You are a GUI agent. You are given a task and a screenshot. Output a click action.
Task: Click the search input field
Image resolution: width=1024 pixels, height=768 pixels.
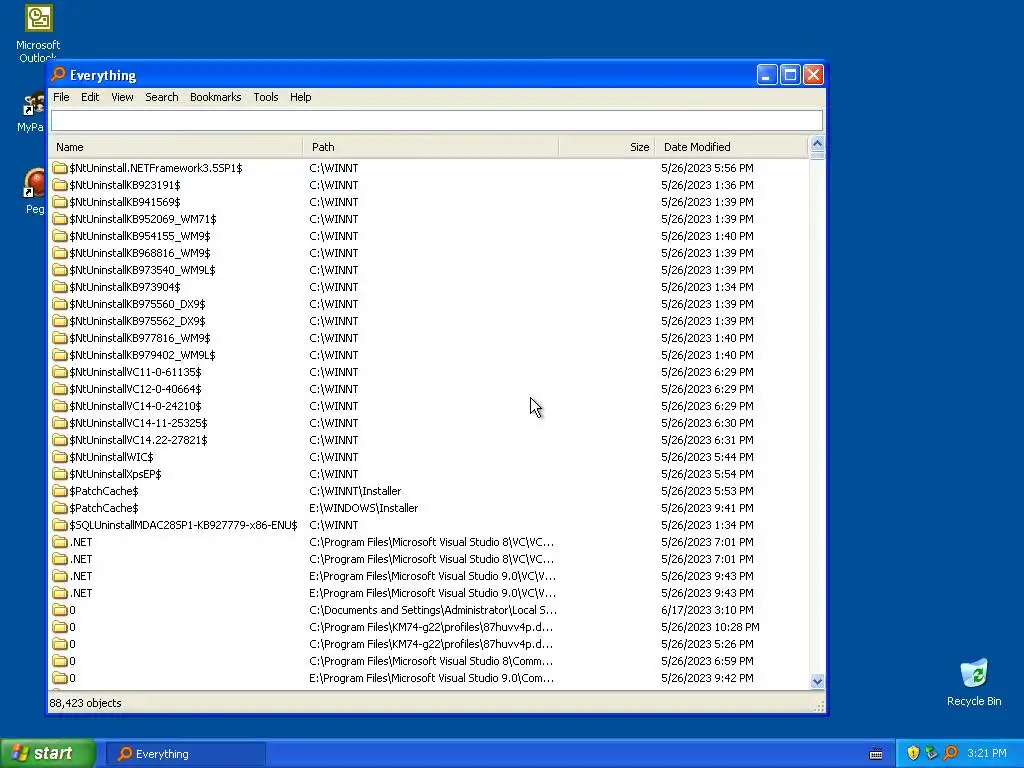pos(437,120)
